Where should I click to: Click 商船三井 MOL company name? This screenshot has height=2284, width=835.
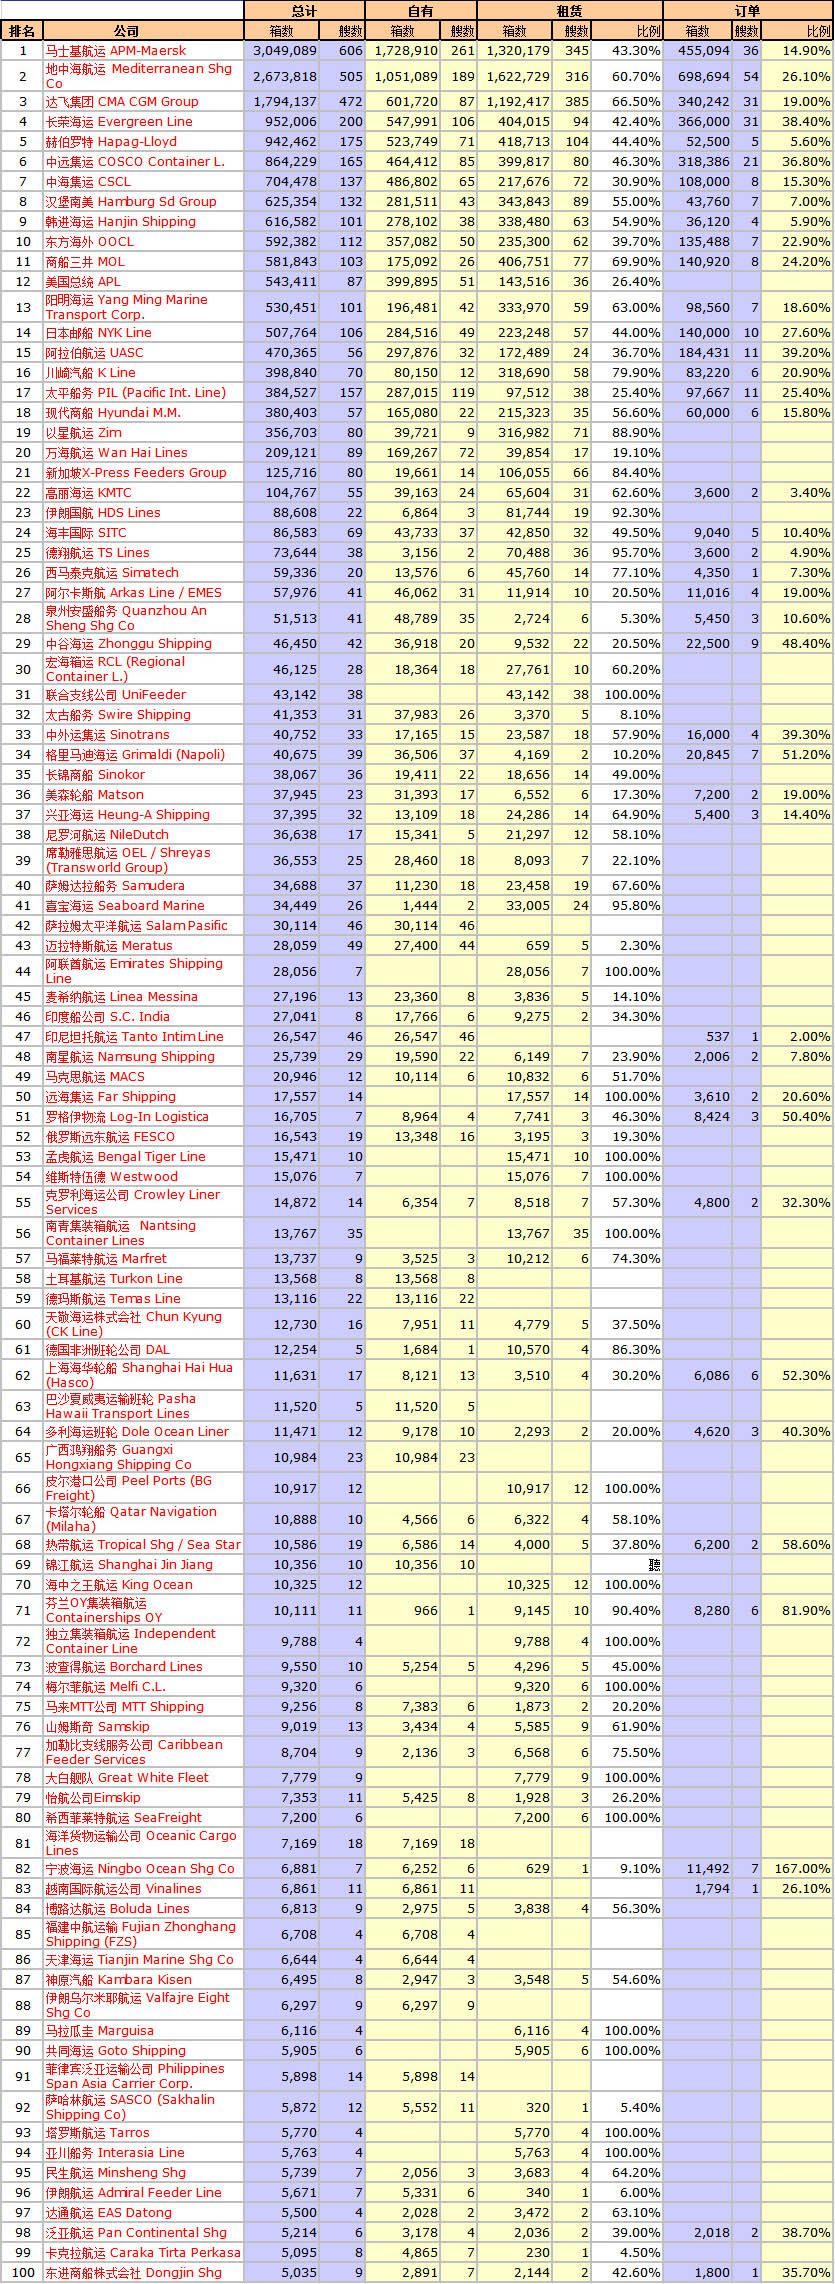[x=85, y=261]
